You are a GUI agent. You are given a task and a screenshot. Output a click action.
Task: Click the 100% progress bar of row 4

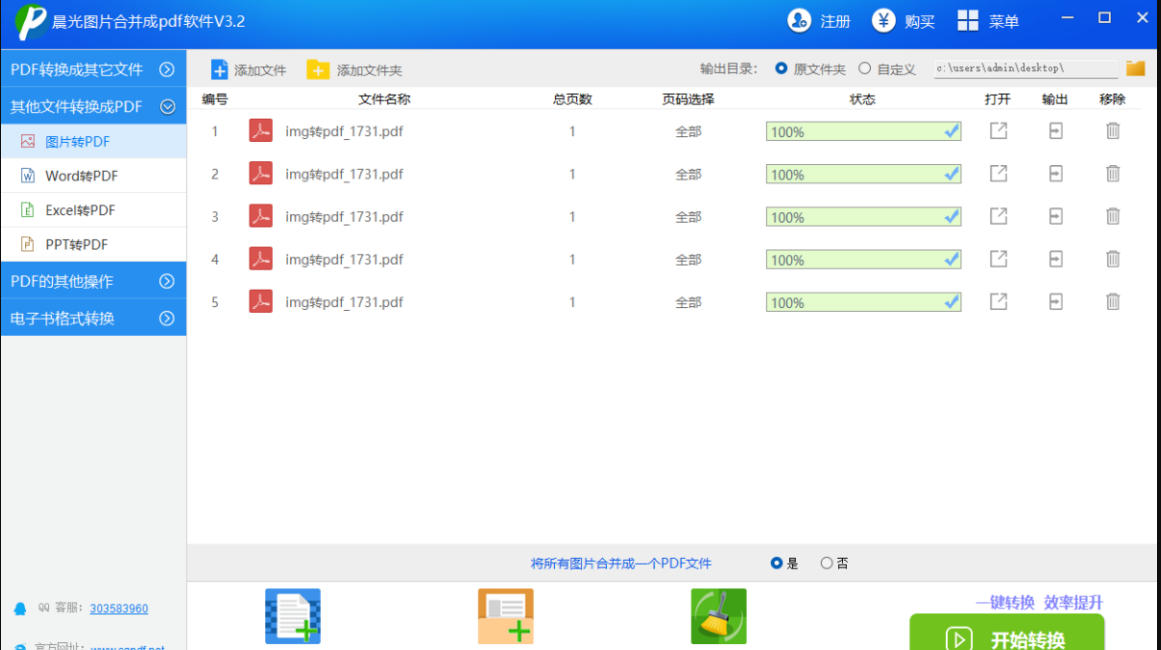pyautogui.click(x=862, y=260)
